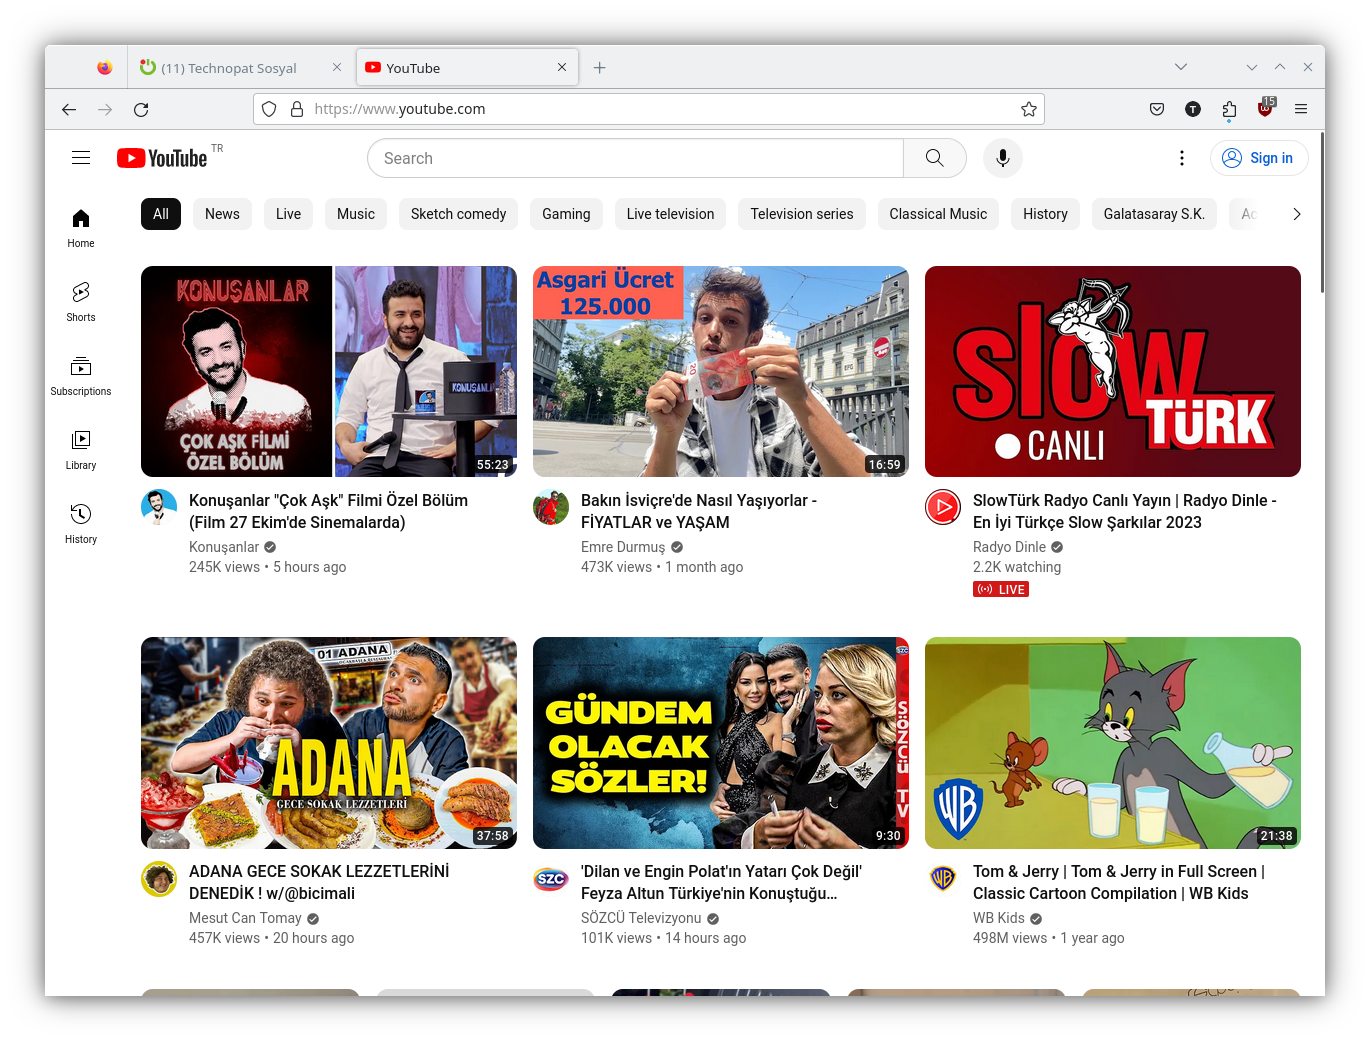Image resolution: width=1370 pixels, height=1041 pixels.
Task: Open Mesut Can Tomay channel avatar
Action: click(x=159, y=878)
